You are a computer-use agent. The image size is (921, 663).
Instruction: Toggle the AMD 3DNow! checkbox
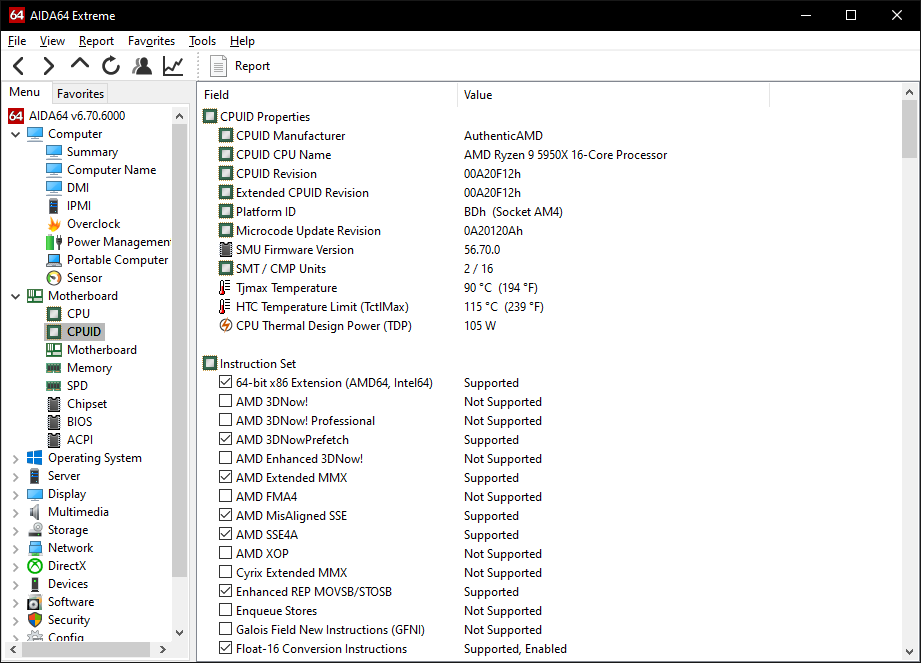tap(226, 402)
